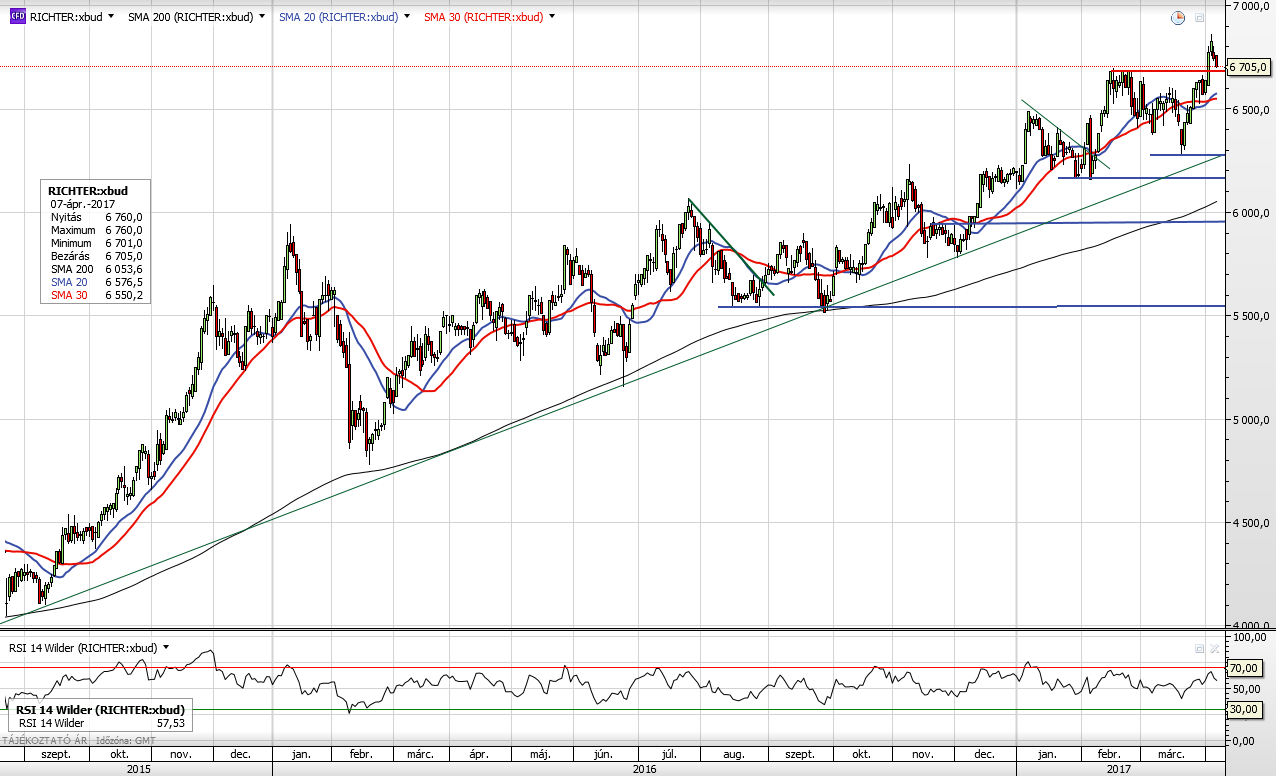The height and width of the screenshot is (776, 1276).
Task: Click the blue SMA 20 (RICHTER:xbud) label
Action: coord(338,17)
